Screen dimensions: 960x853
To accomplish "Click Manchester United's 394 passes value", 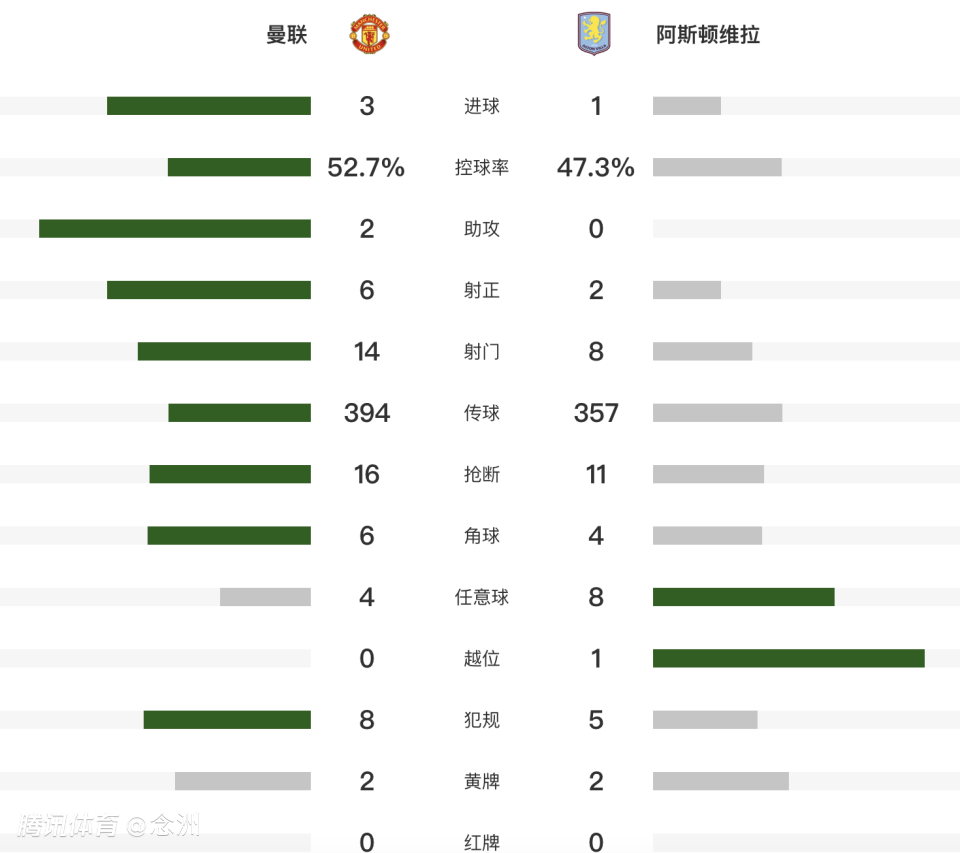I will [x=367, y=413].
